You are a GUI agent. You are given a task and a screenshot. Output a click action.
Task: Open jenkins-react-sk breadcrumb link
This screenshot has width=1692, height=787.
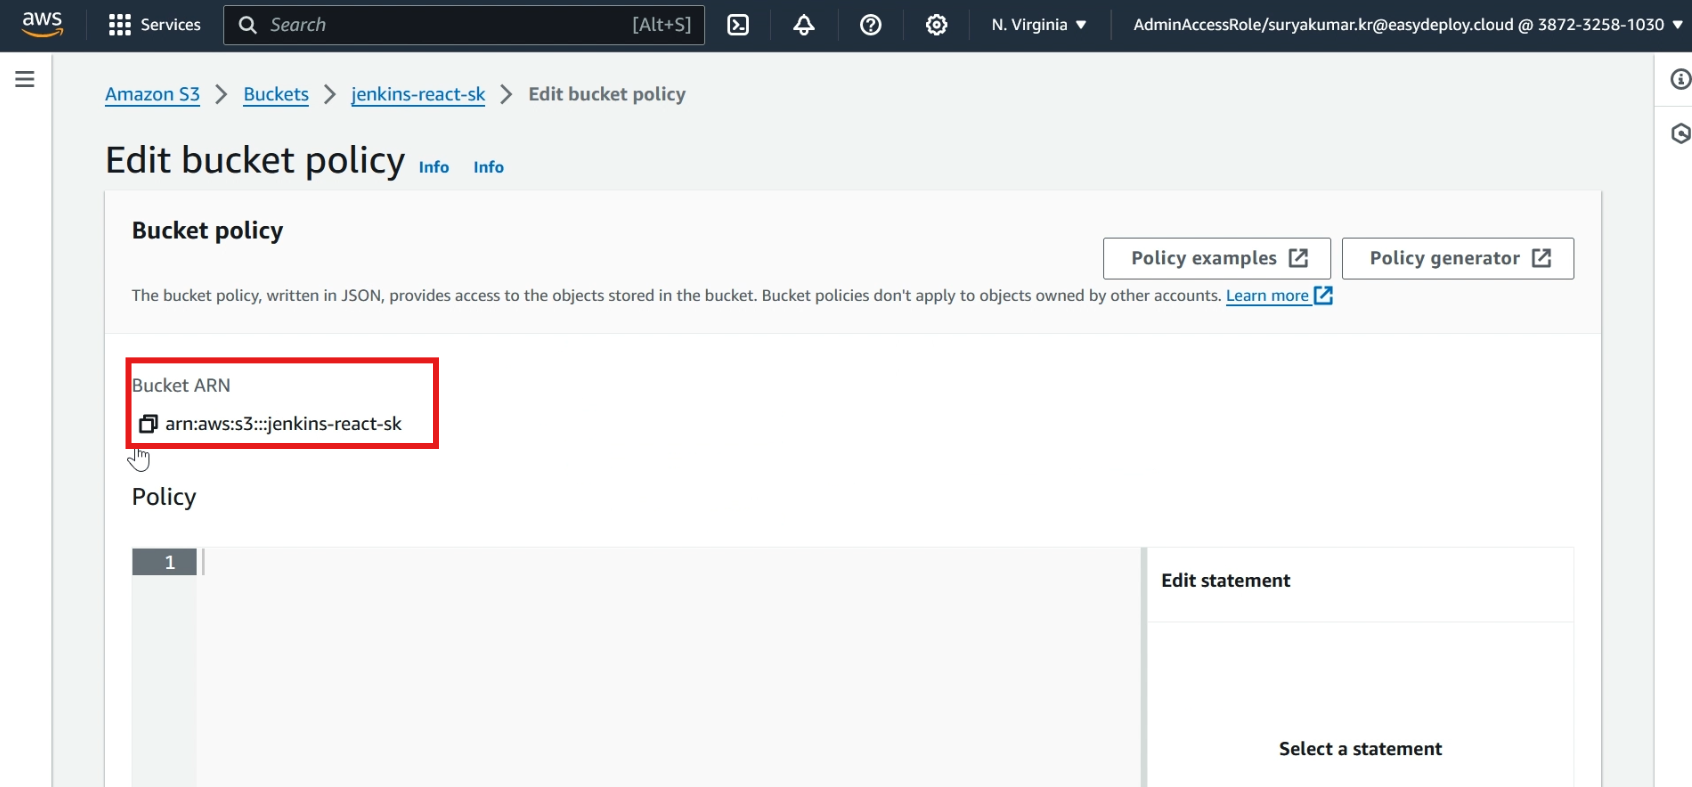click(418, 94)
